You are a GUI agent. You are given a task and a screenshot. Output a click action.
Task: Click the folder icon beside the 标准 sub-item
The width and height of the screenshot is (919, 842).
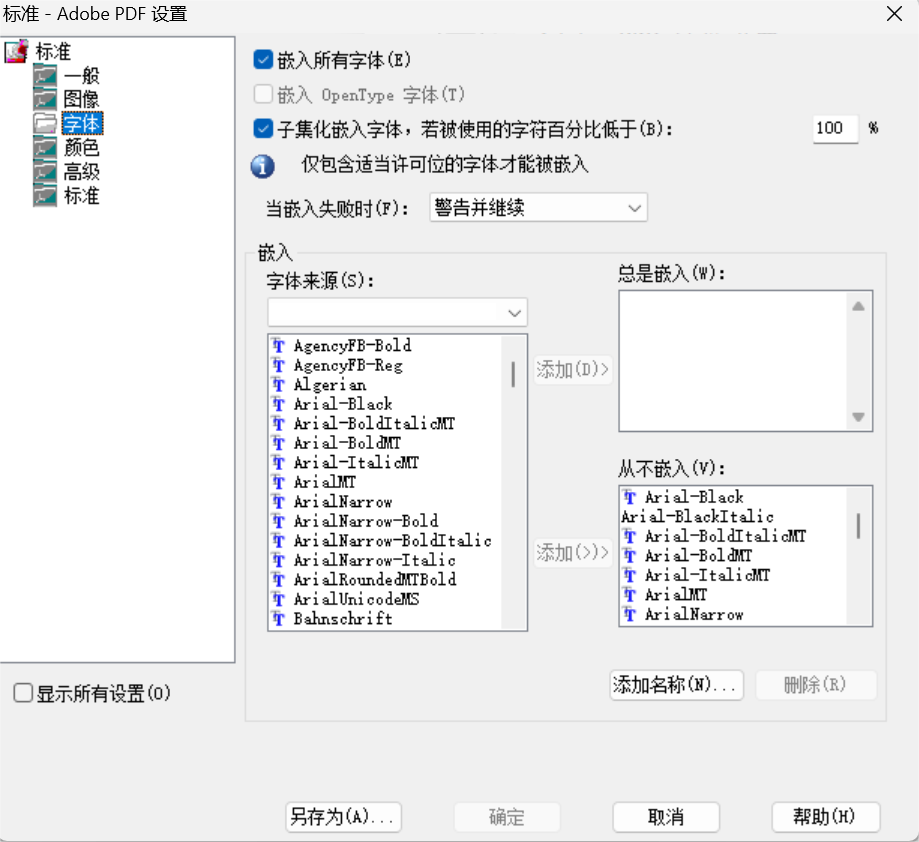tap(45, 196)
